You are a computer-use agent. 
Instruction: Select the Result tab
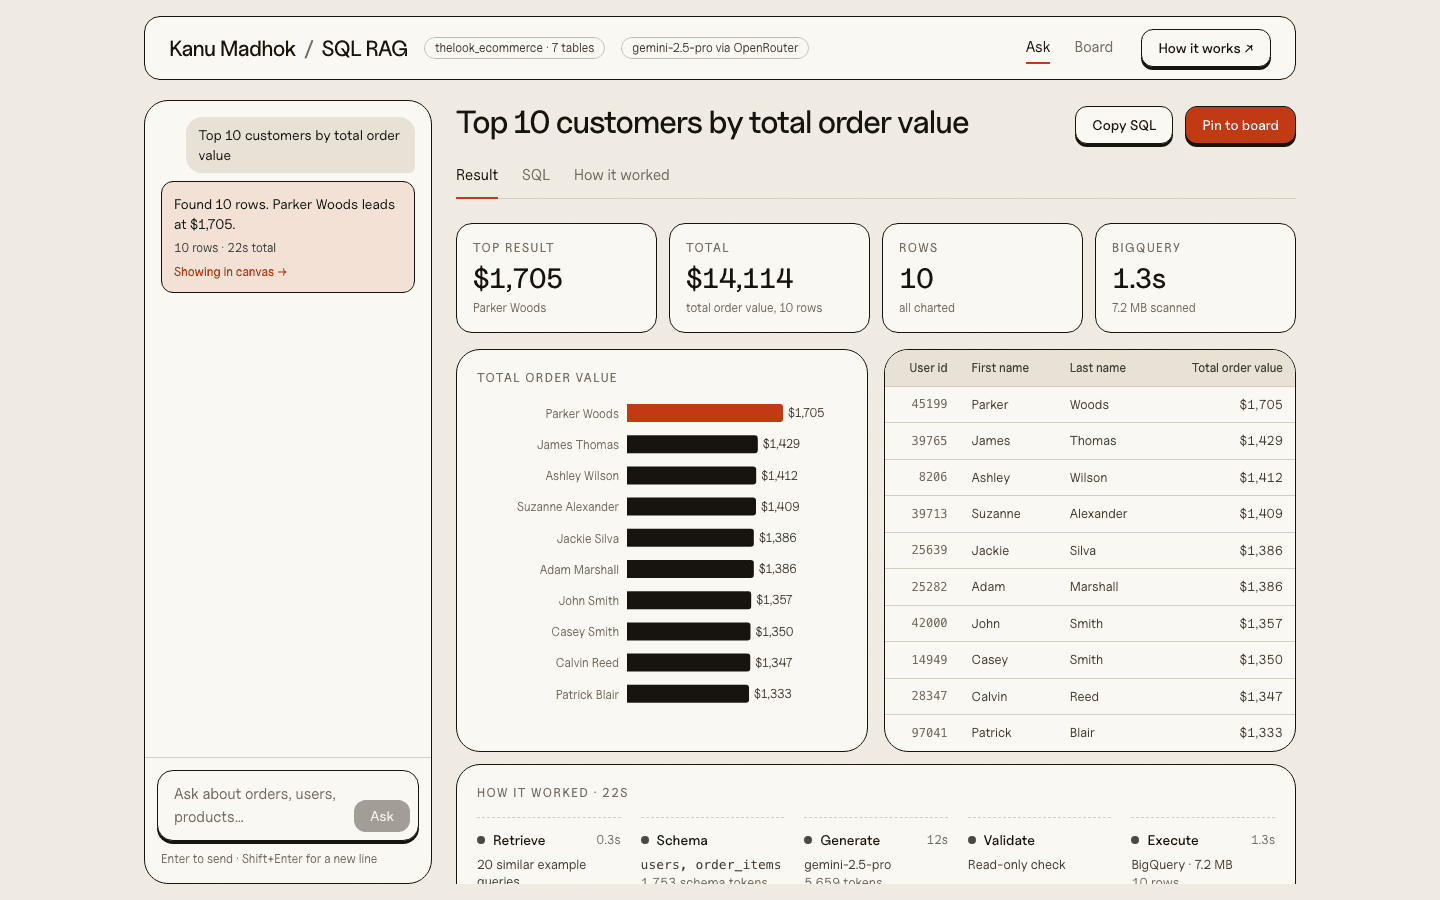coord(477,175)
